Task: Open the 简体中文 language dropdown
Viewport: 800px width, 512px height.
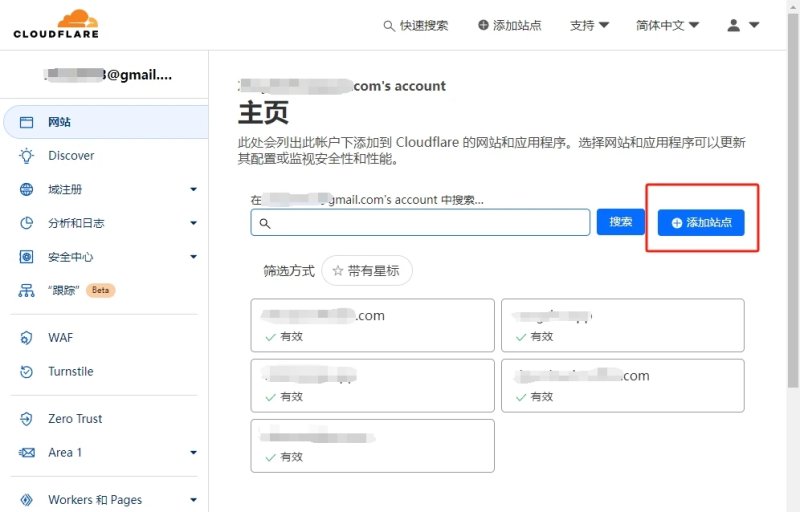Action: pos(667,25)
